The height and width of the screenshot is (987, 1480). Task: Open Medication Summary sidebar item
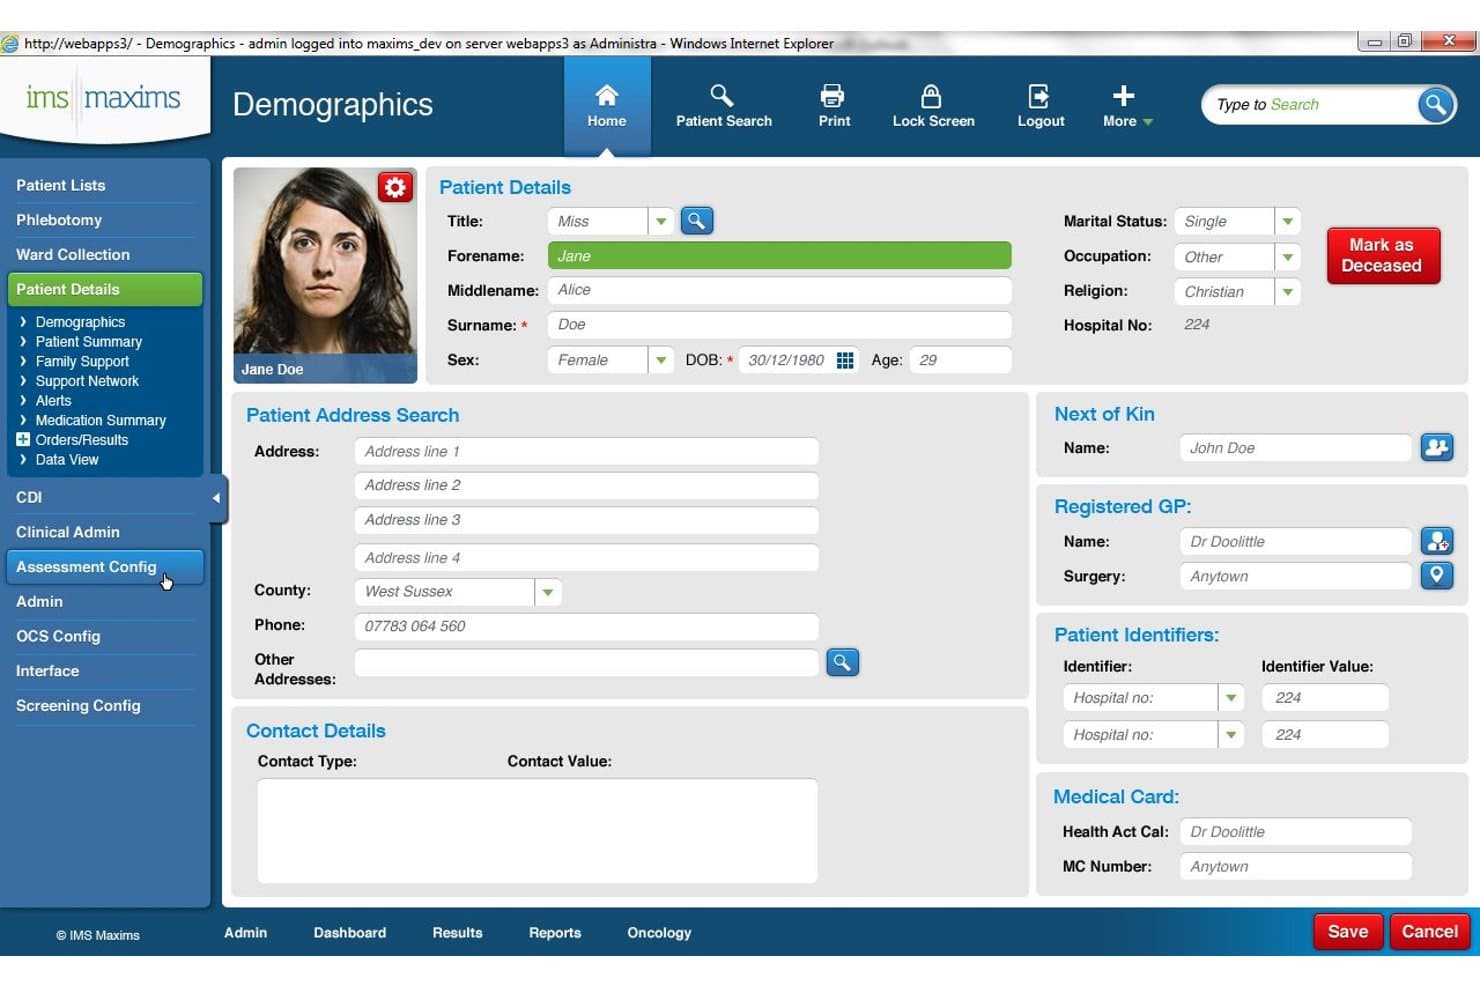[100, 420]
